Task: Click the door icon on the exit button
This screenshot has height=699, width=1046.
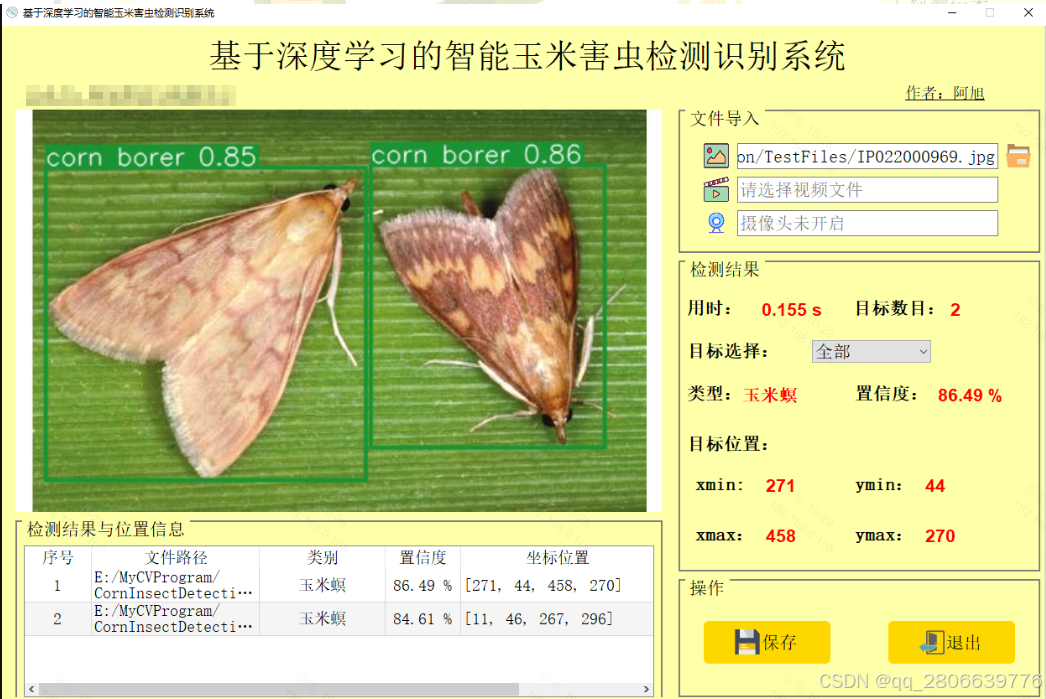Action: [934, 642]
